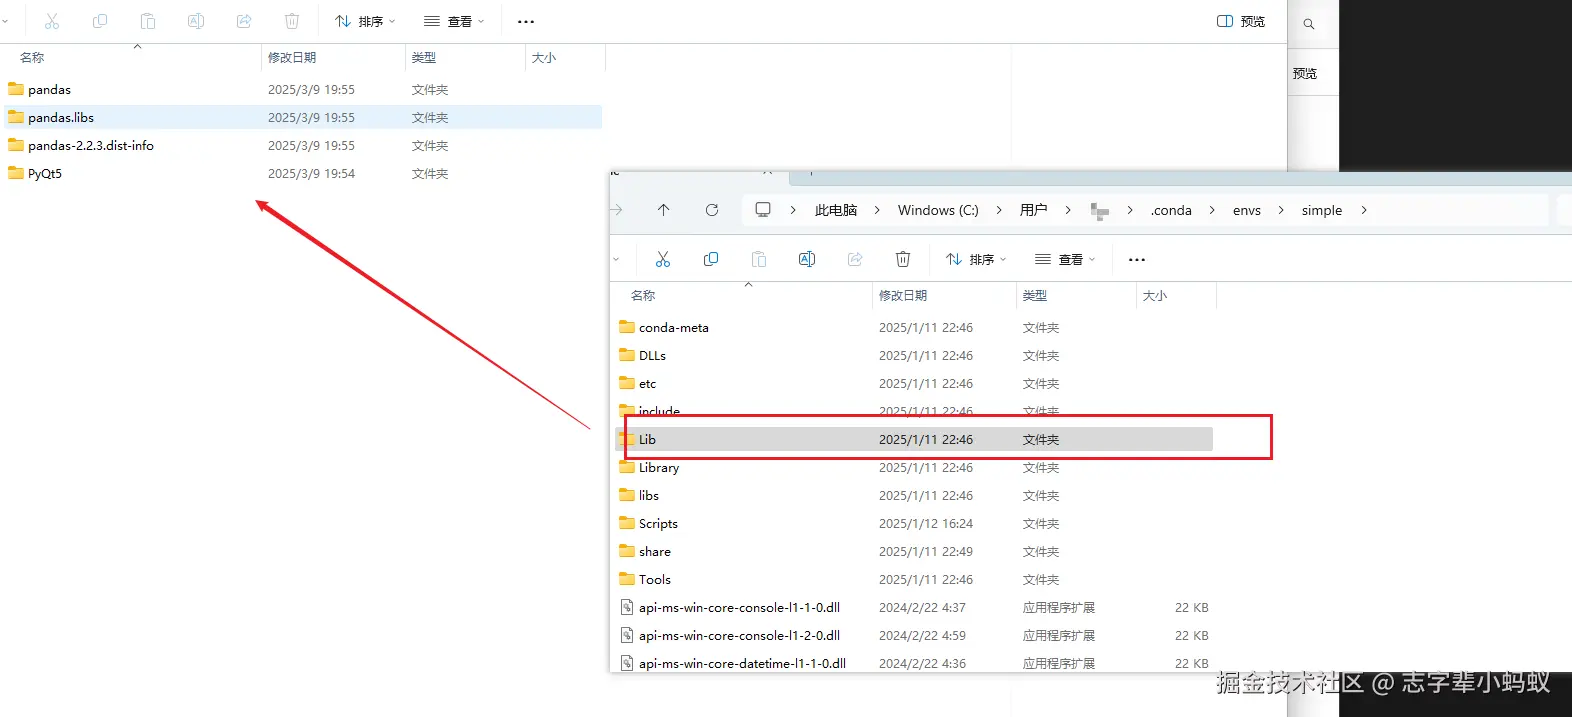The image size is (1572, 717).
Task: Open more options ellipsis in back Explorer toolbar
Action: point(526,21)
